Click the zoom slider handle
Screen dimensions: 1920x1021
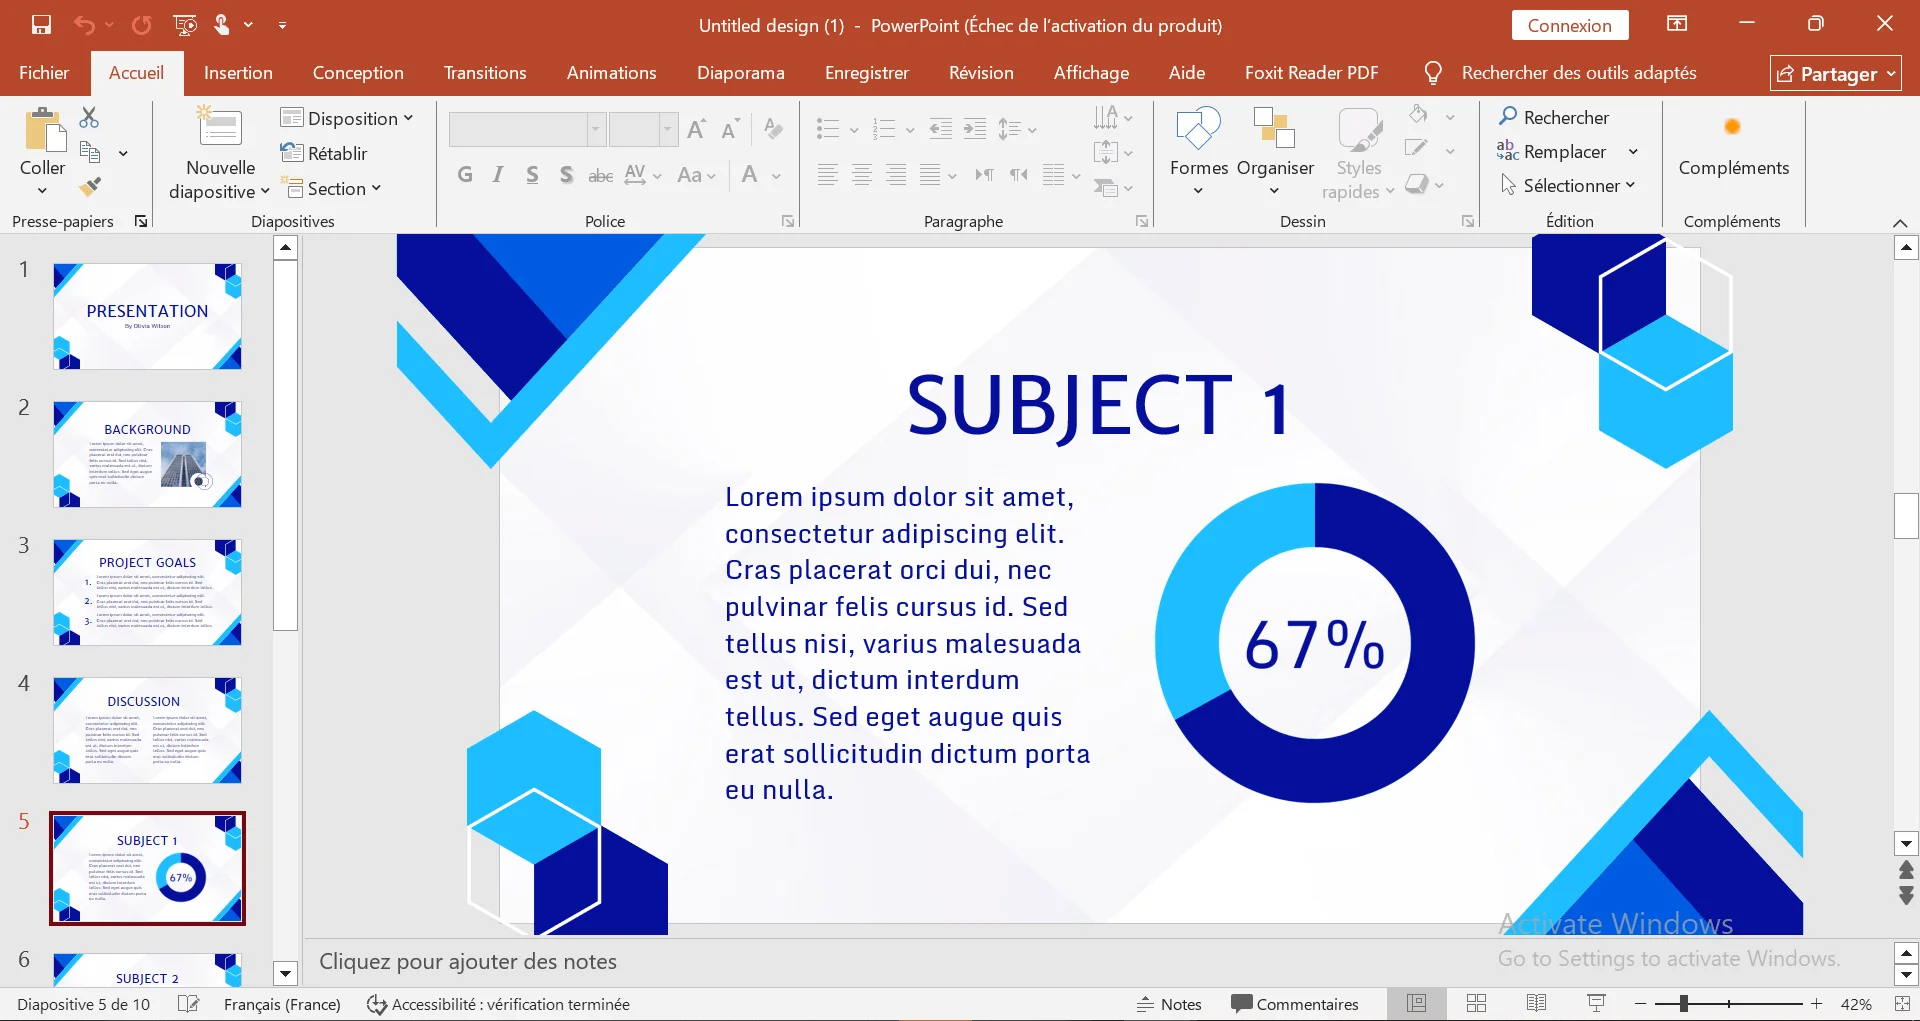[1684, 1003]
